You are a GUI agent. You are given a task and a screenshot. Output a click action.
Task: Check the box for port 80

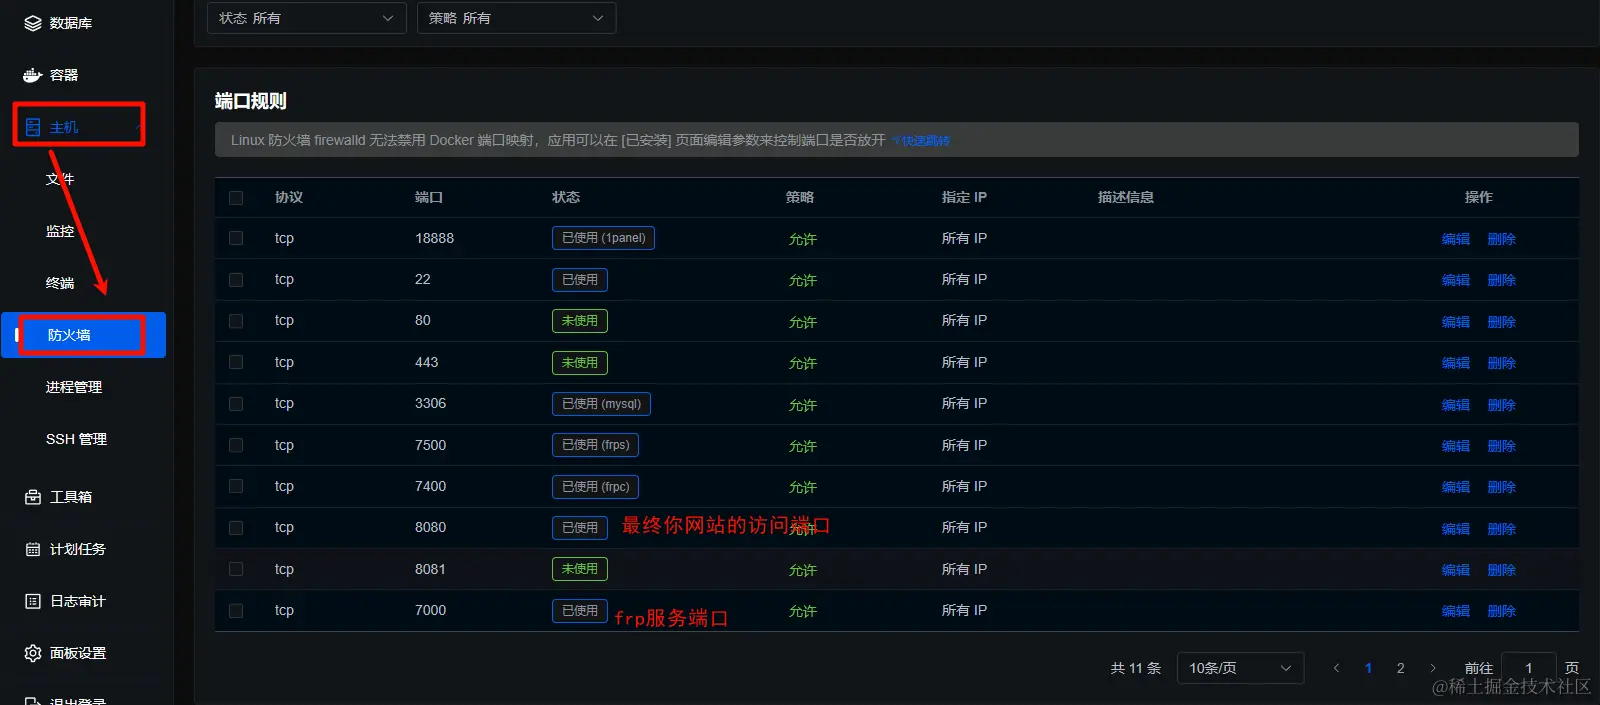pyautogui.click(x=236, y=321)
